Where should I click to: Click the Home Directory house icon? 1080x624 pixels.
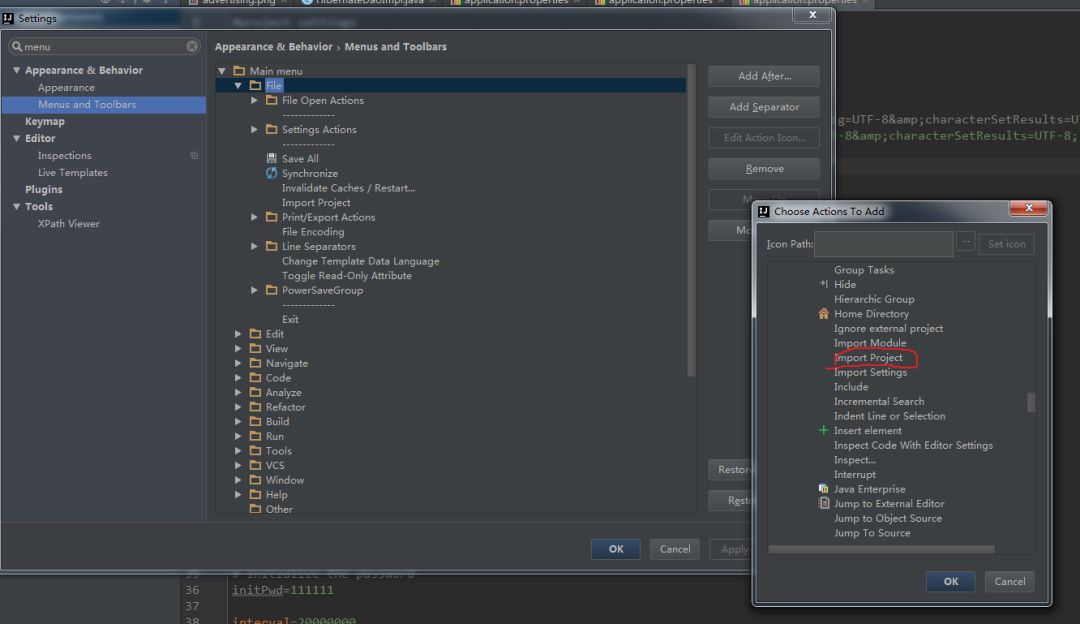824,314
